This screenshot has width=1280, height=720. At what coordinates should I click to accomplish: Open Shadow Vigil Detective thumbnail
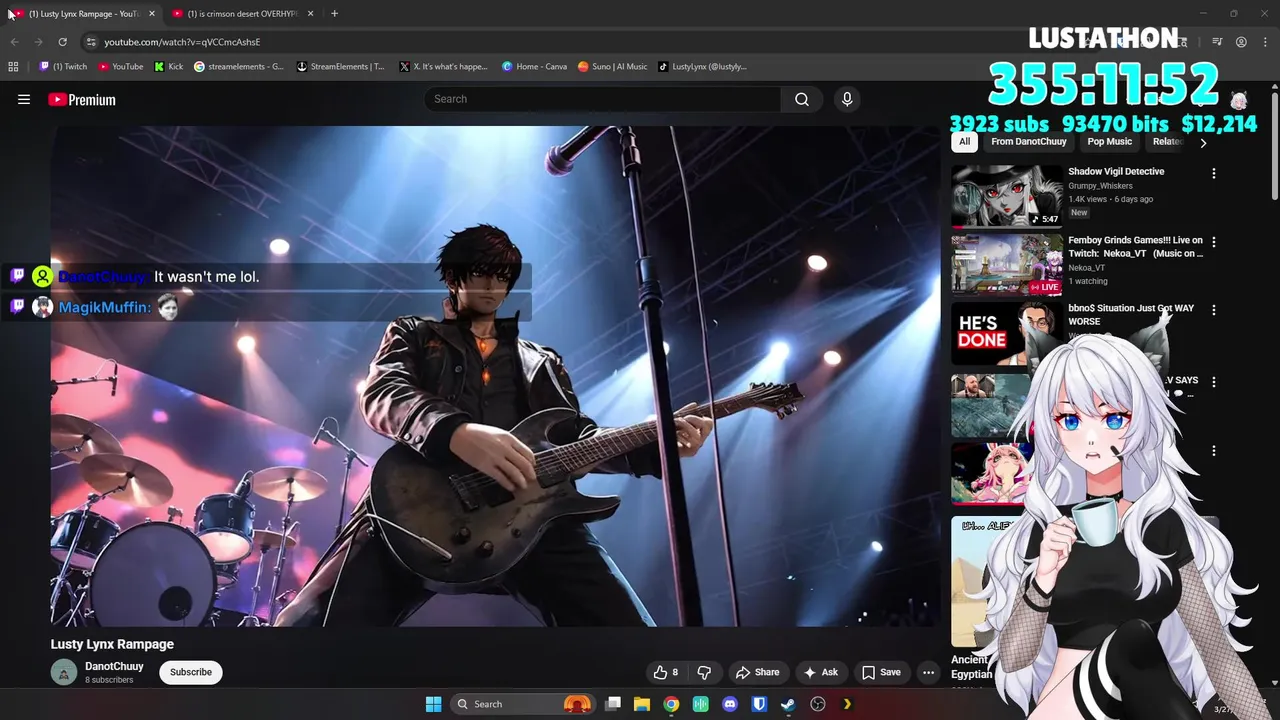(1006, 196)
